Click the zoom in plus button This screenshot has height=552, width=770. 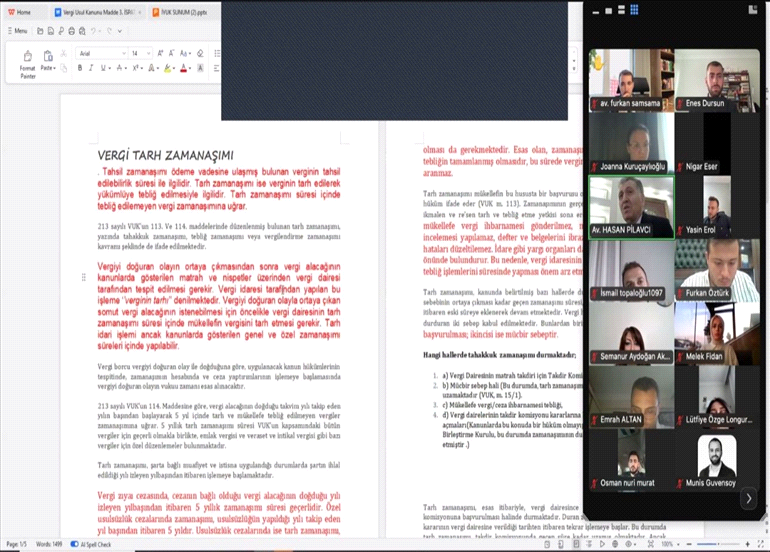pyautogui.click(x=747, y=544)
